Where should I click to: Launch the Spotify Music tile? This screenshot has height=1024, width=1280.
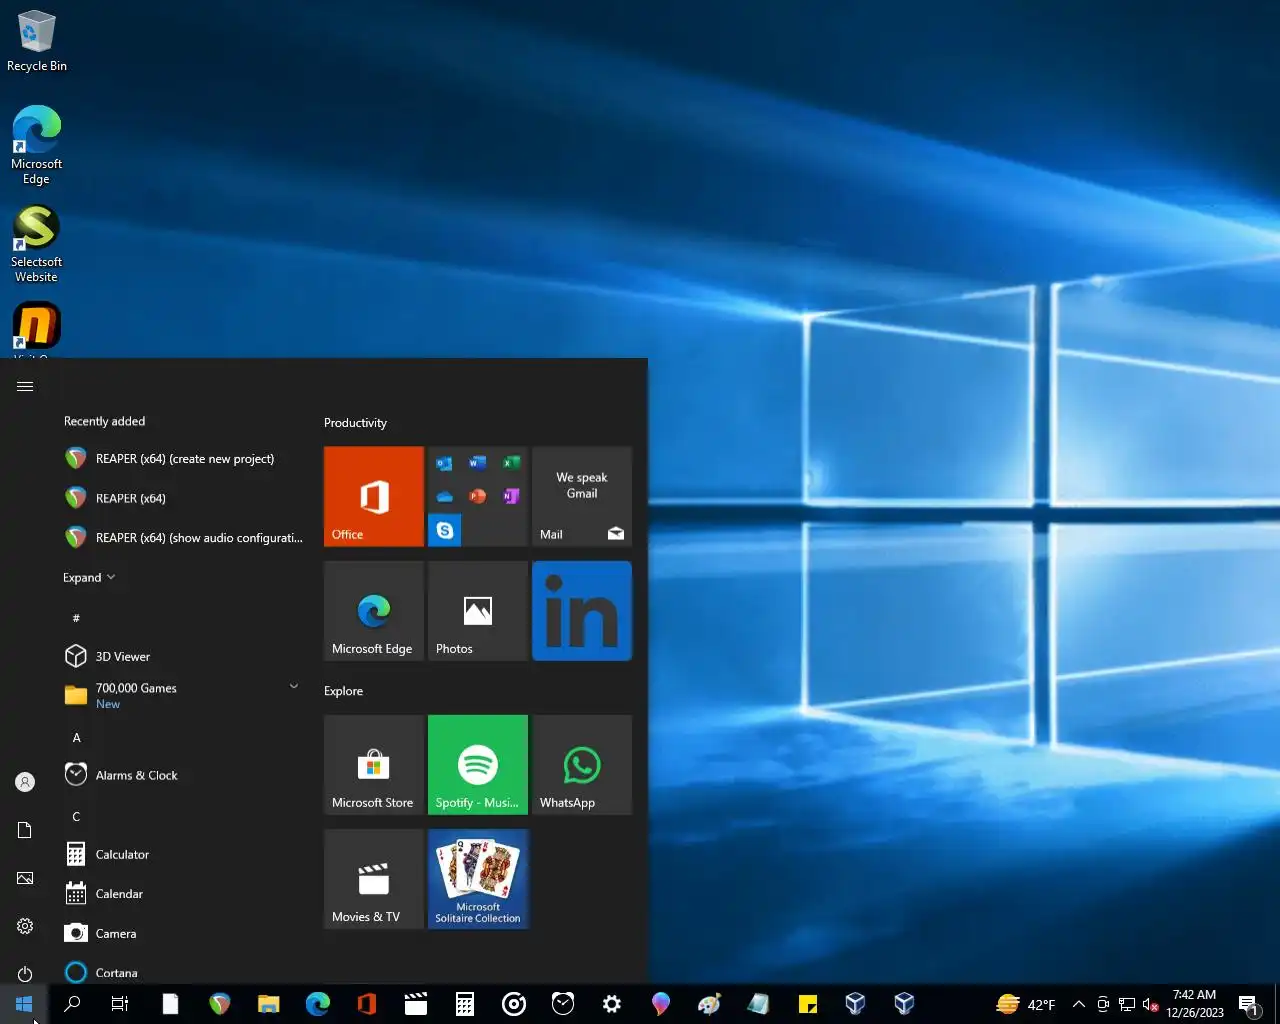478,765
